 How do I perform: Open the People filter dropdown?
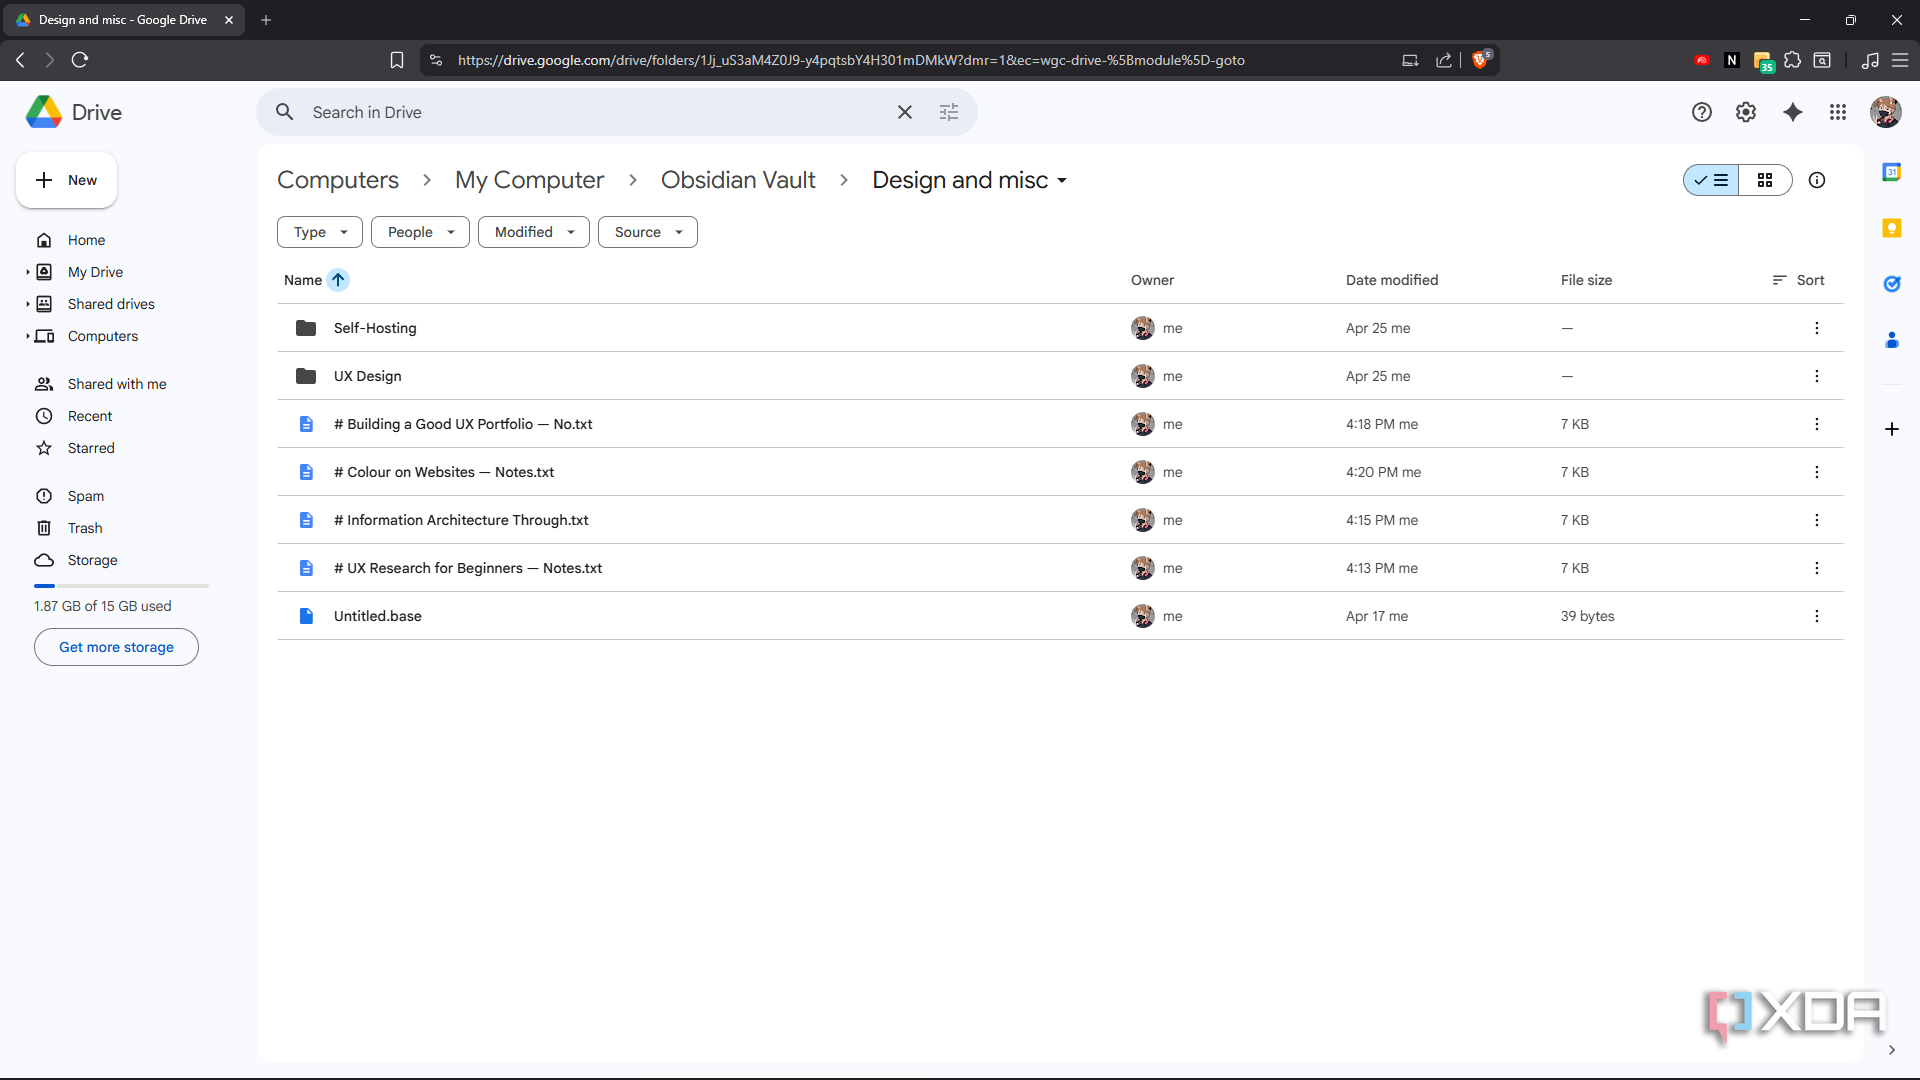pyautogui.click(x=420, y=232)
